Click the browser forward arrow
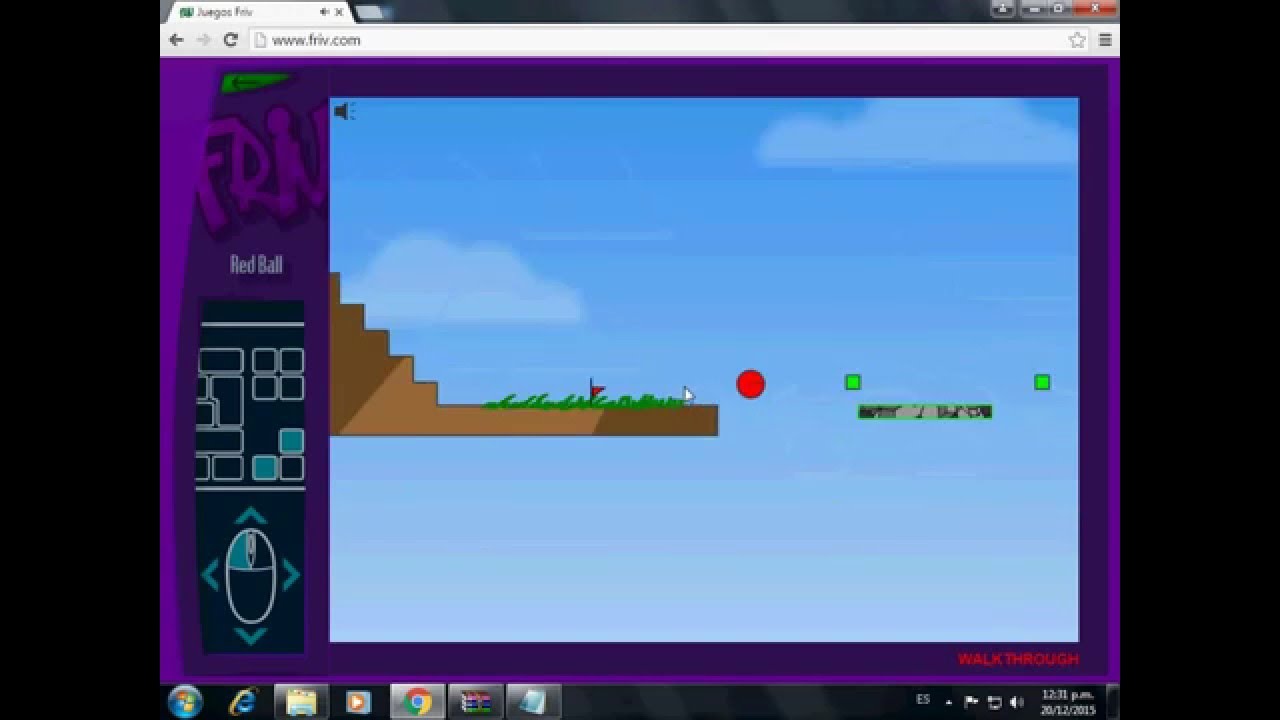Image resolution: width=1280 pixels, height=720 pixels. coord(204,40)
